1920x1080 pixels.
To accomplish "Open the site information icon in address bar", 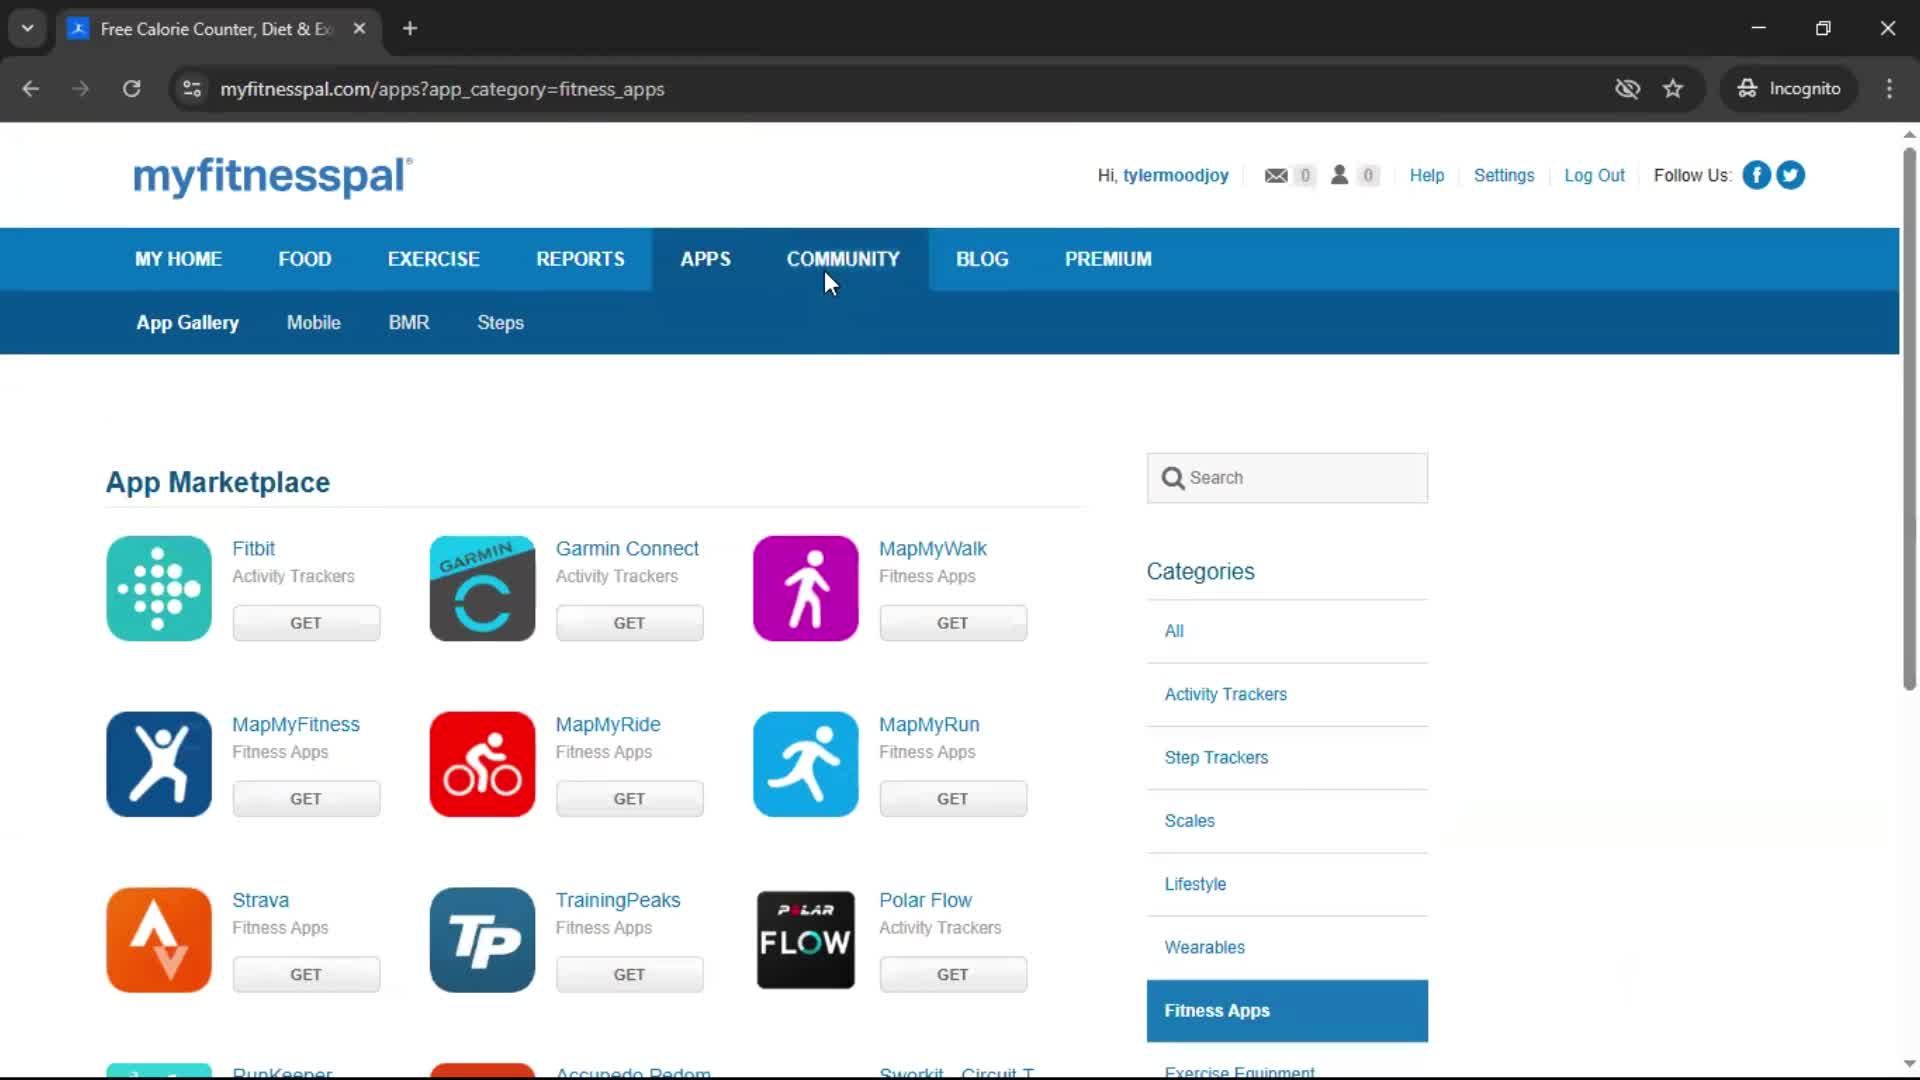I will (192, 89).
